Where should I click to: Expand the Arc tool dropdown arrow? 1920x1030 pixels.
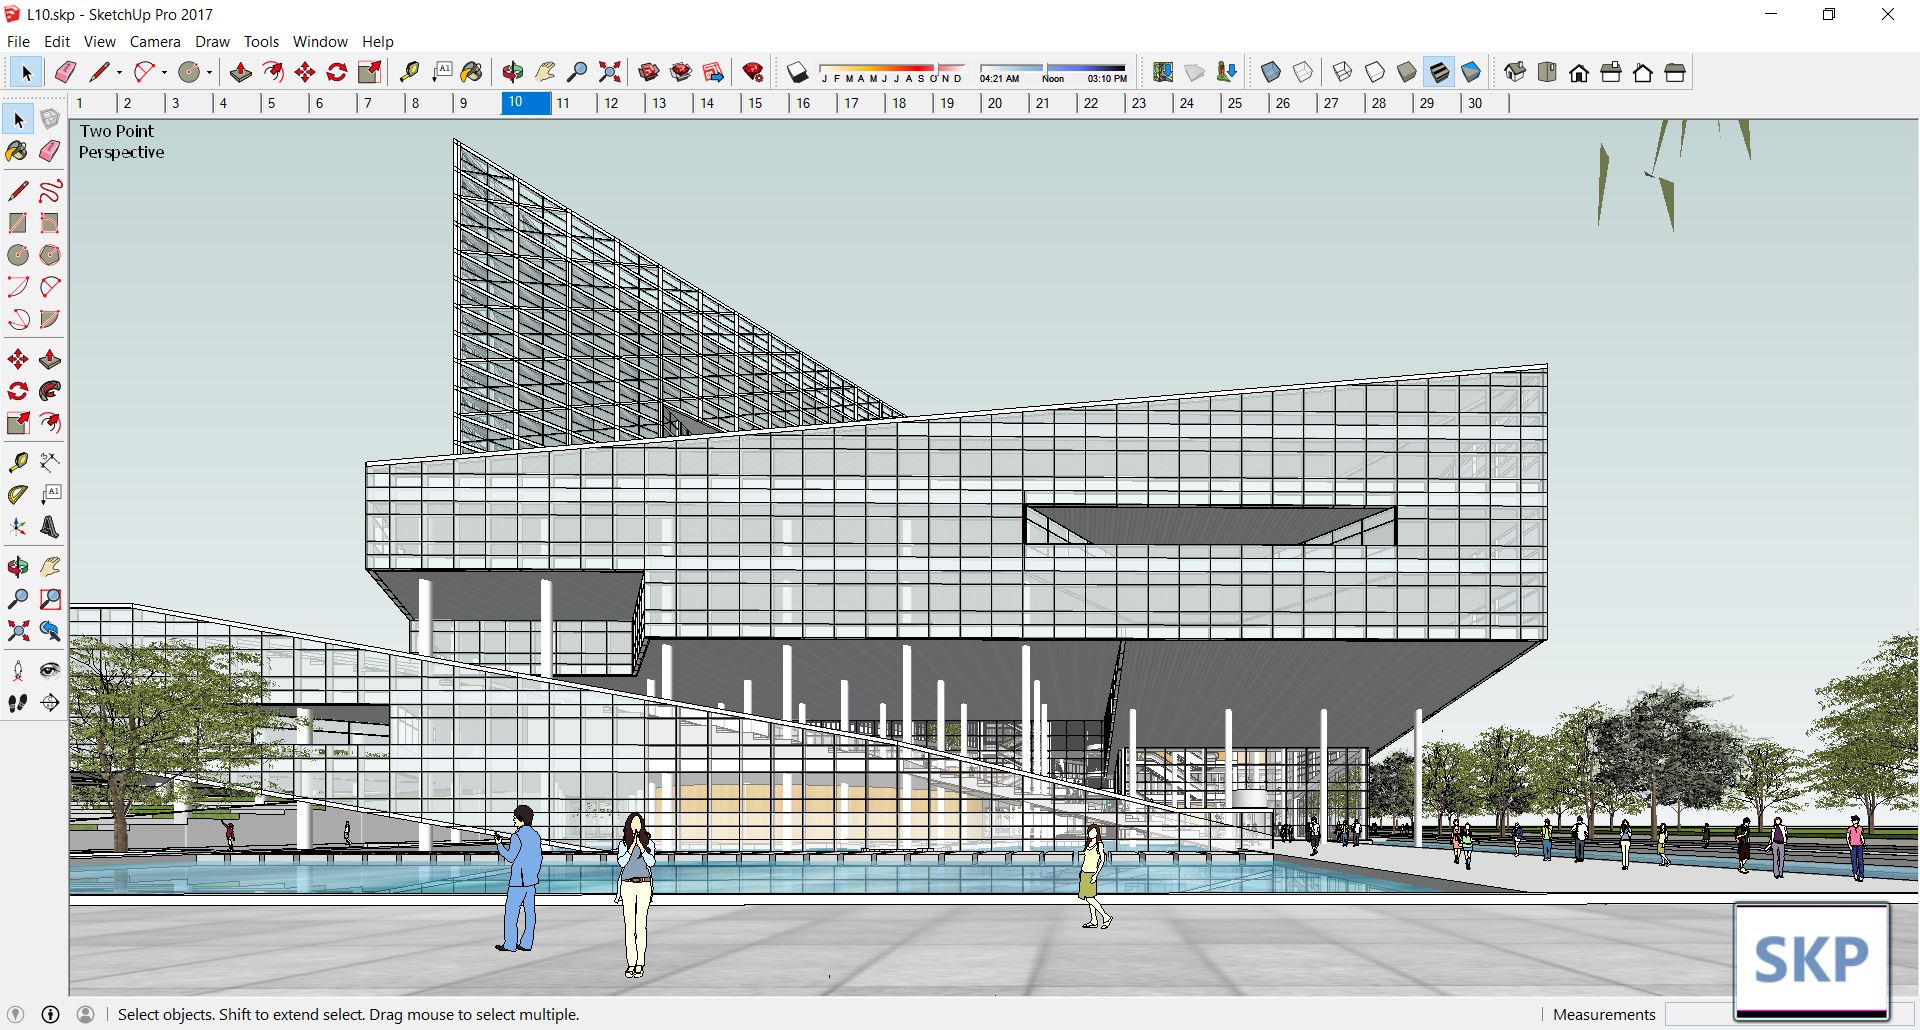[164, 72]
